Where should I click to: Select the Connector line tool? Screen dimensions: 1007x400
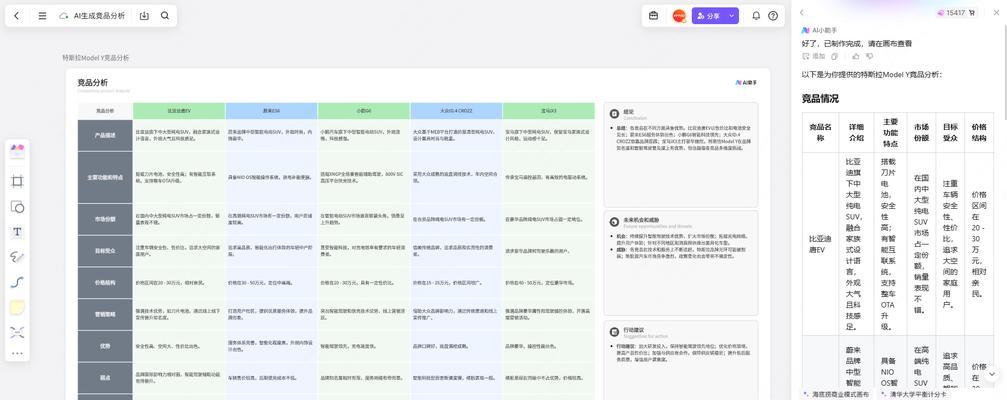[x=17, y=282]
